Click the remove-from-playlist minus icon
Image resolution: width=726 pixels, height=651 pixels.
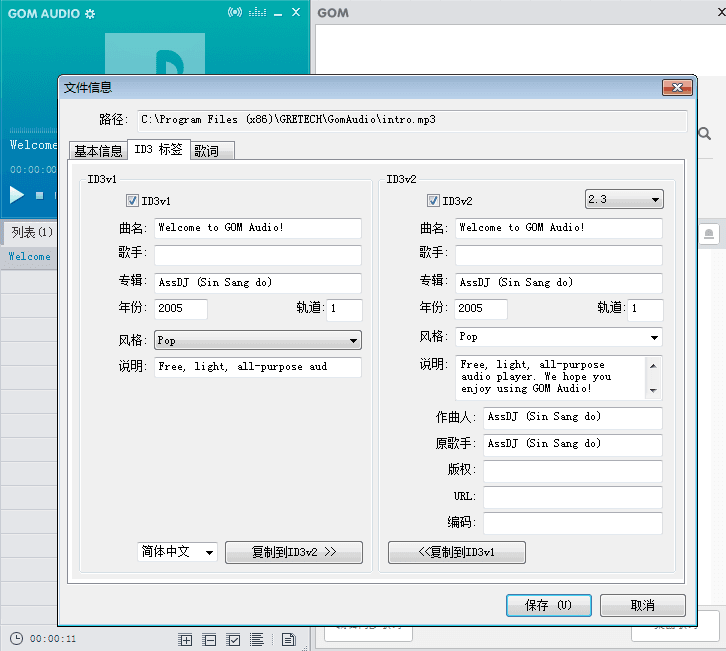pos(209,640)
